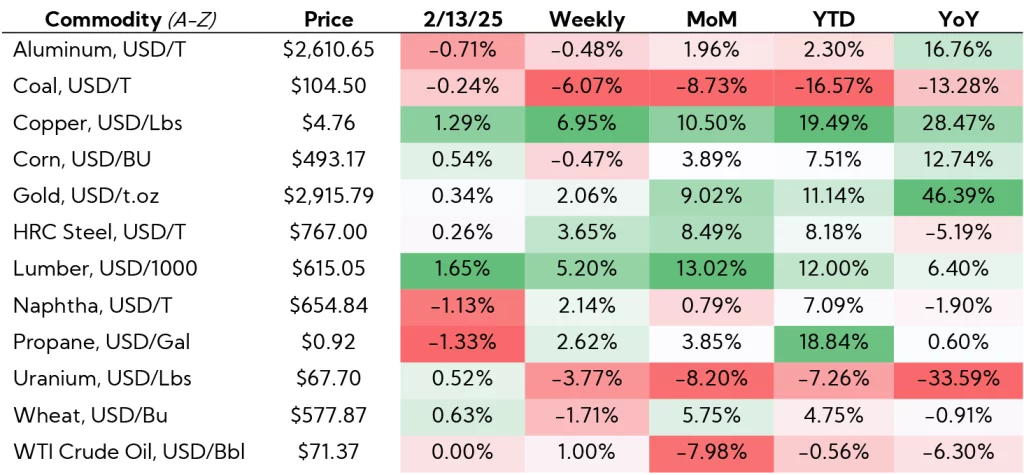Select the 2/13/25 column header
Screen dimensions: 1024x475
pos(462,20)
